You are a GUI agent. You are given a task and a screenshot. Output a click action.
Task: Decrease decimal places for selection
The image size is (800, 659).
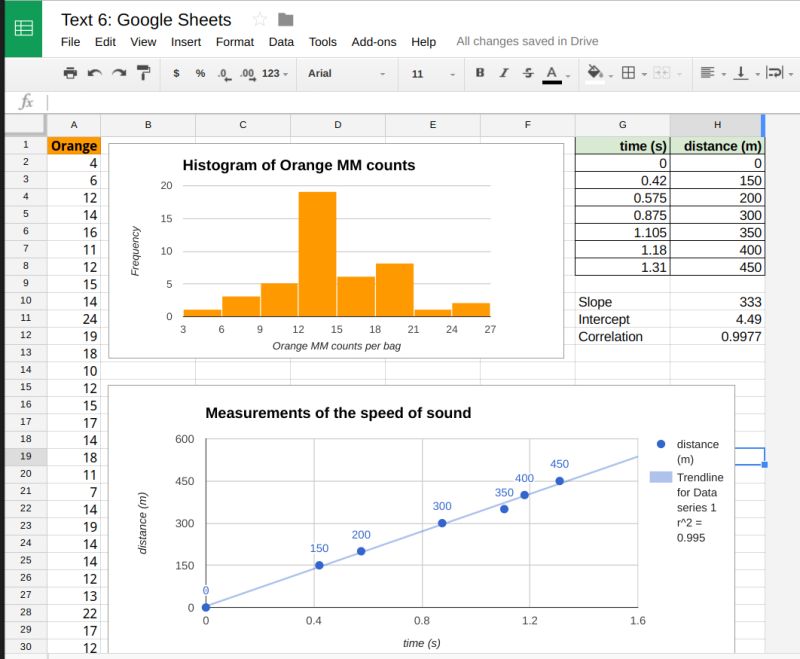(224, 72)
